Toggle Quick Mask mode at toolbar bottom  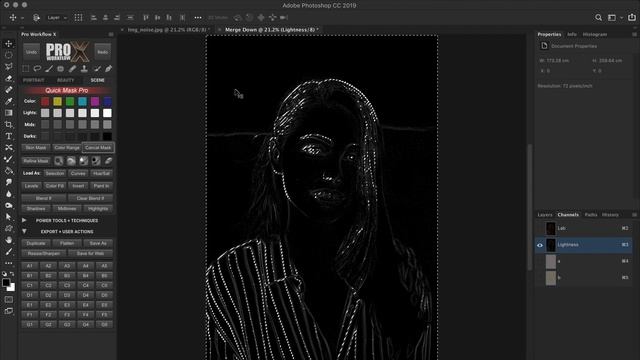[9, 300]
